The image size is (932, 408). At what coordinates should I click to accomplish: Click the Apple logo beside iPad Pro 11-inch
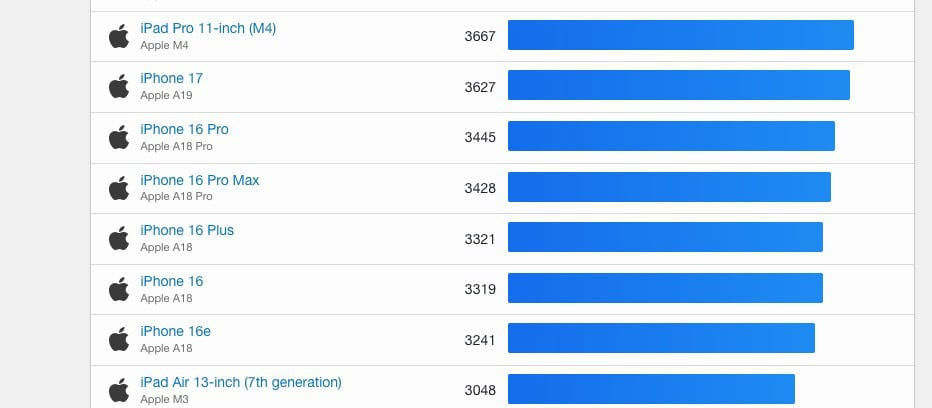(x=120, y=36)
